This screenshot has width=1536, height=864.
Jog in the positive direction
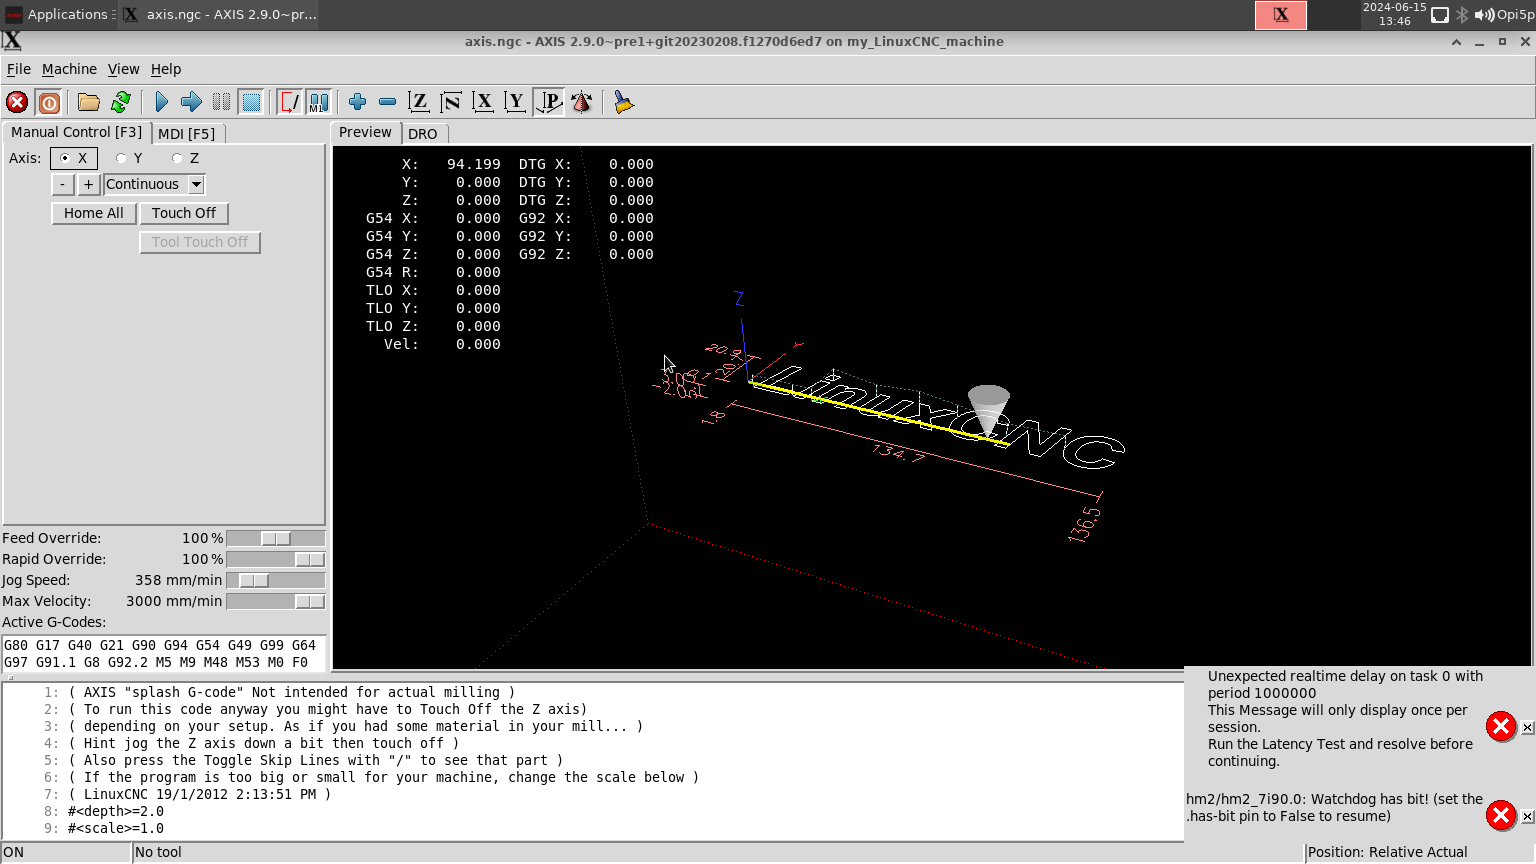click(88, 184)
